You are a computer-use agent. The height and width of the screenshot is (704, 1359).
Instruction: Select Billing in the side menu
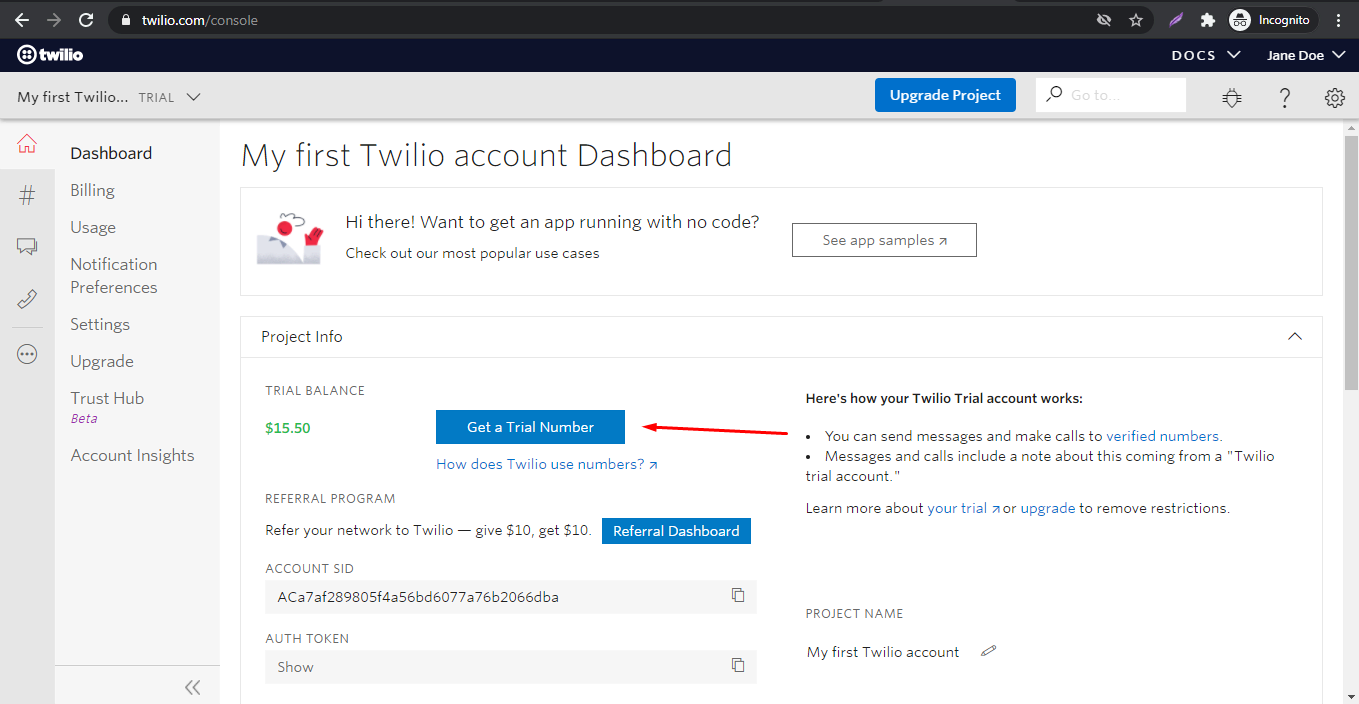click(92, 190)
